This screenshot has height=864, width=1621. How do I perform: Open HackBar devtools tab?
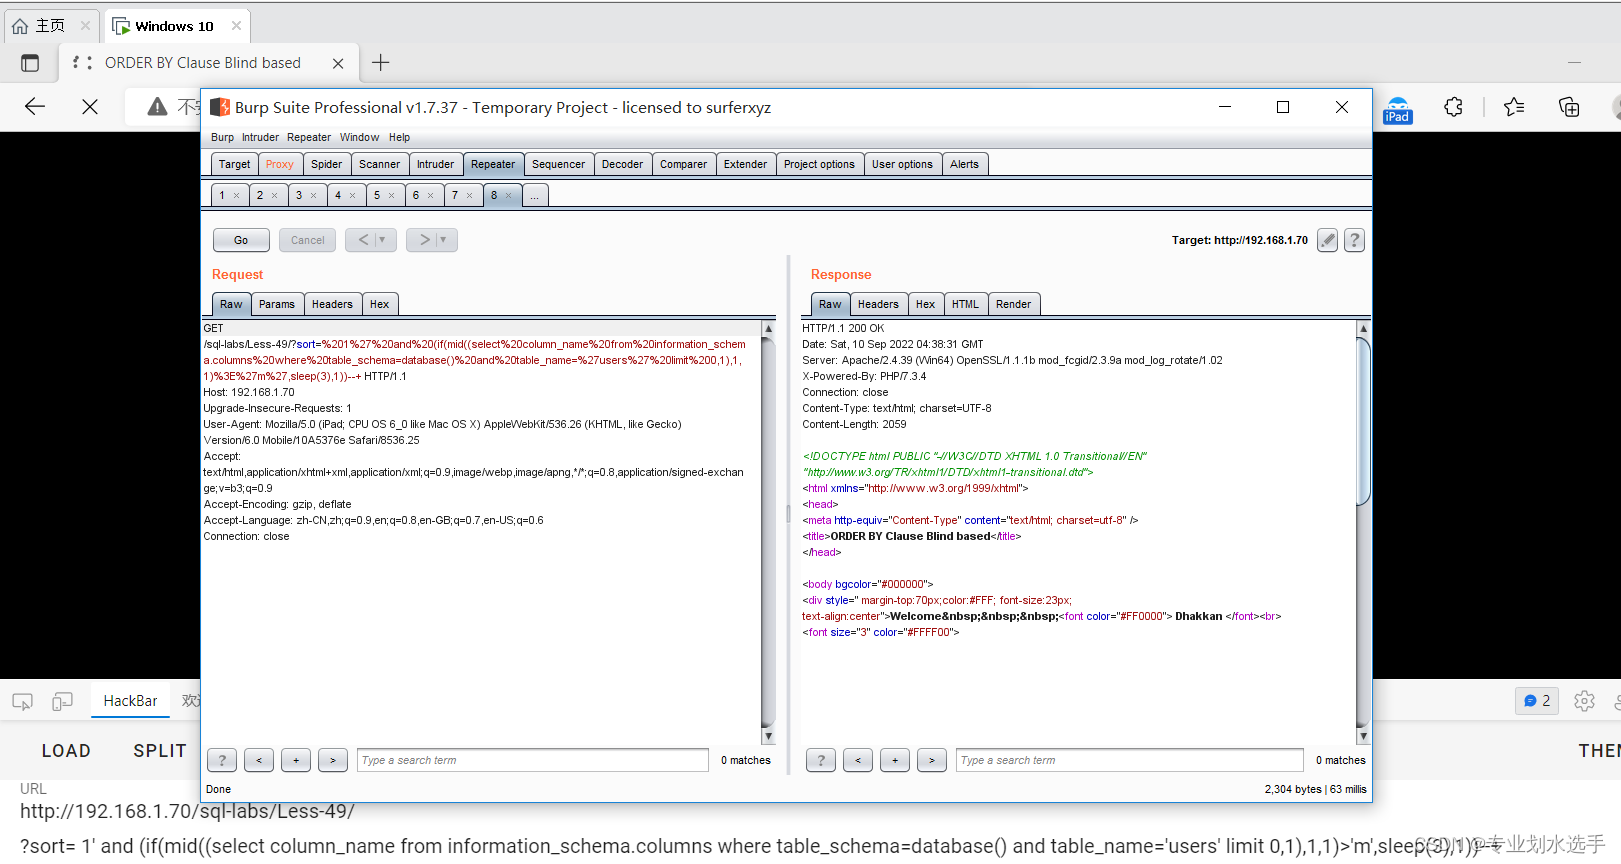tap(130, 701)
